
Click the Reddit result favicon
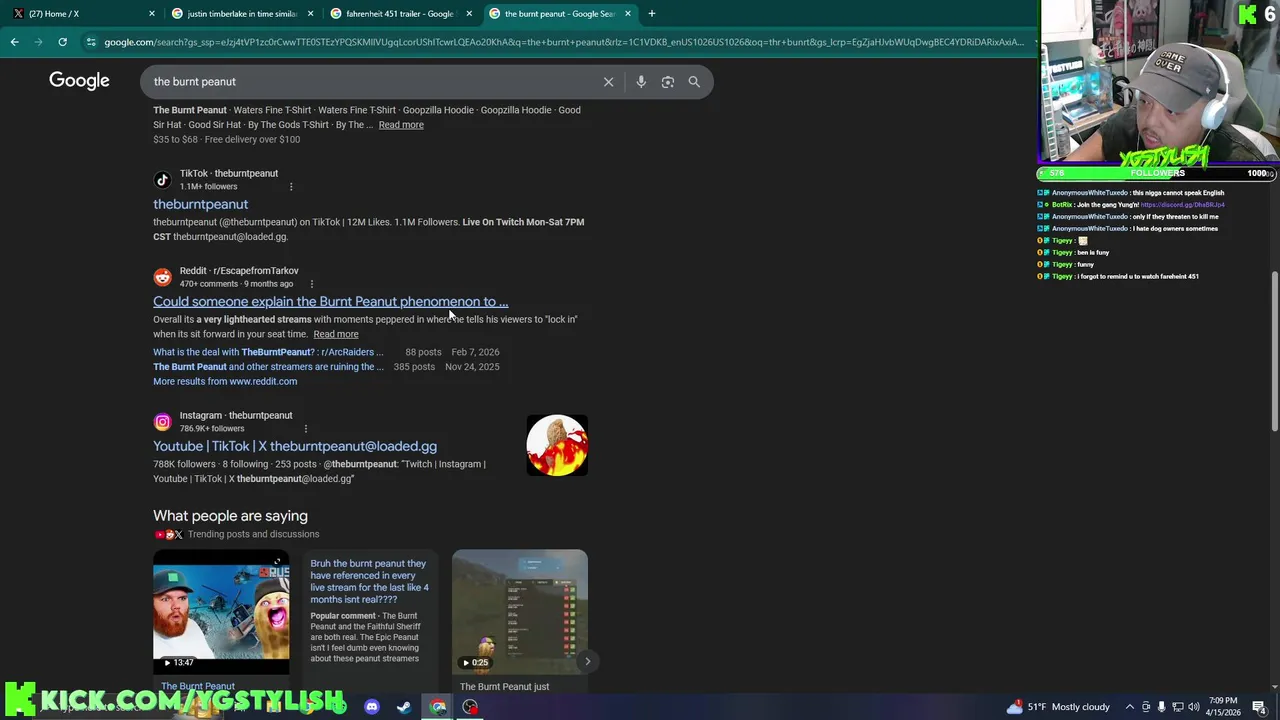[162, 277]
